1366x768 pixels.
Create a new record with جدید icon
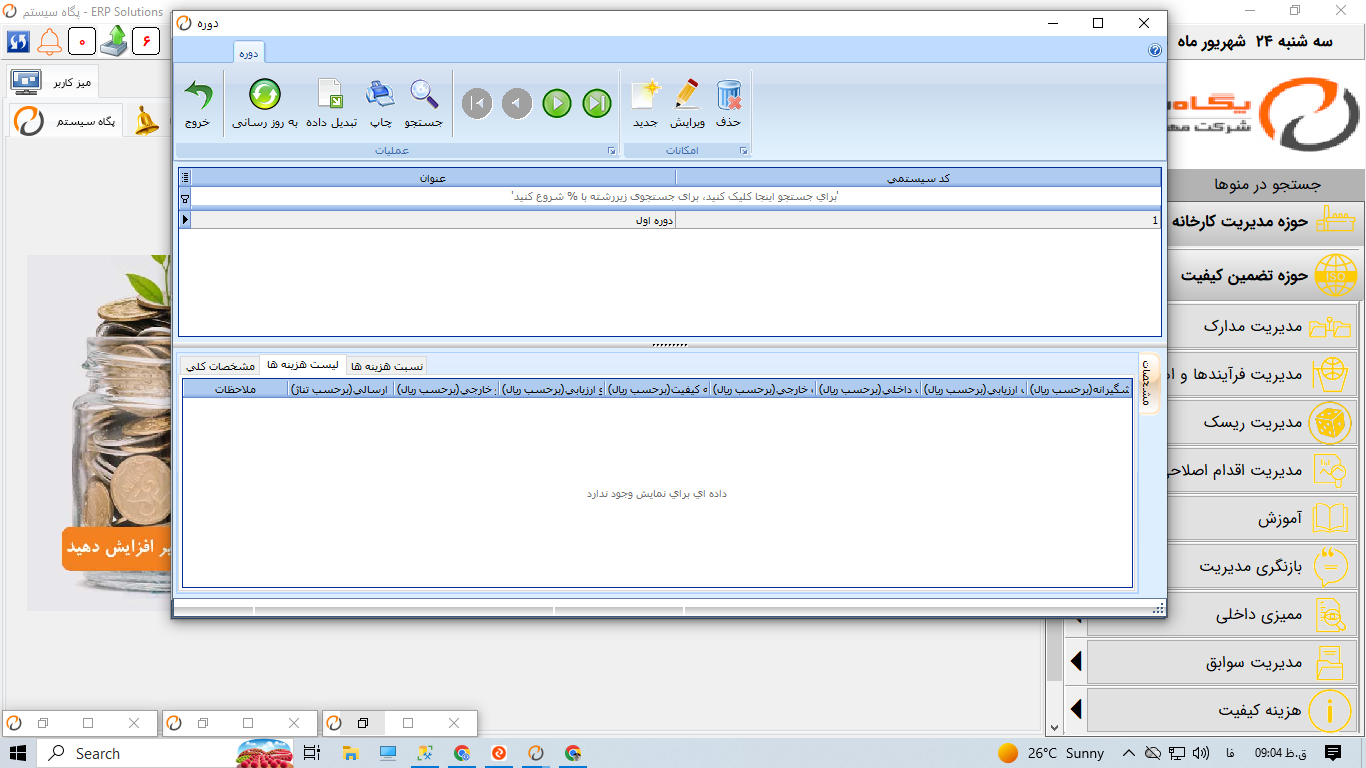coord(645,97)
